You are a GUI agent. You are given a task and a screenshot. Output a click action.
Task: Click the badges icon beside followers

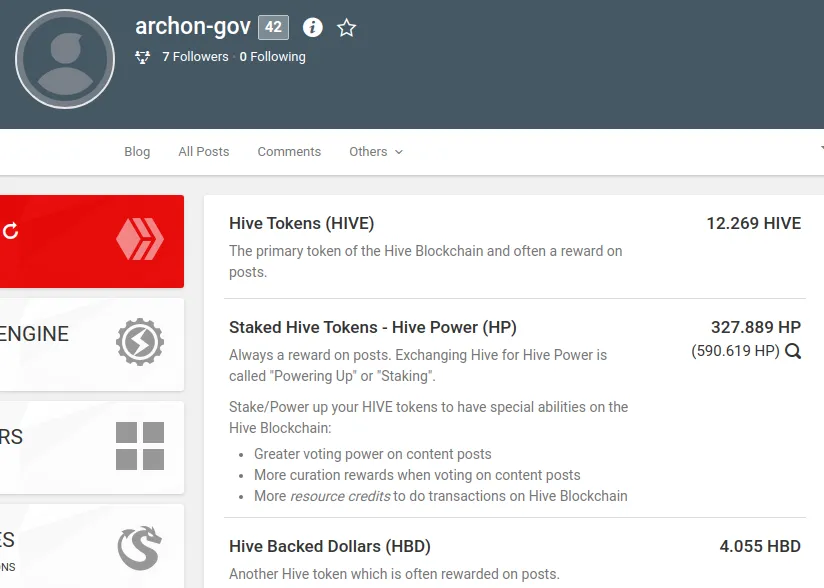(x=142, y=57)
